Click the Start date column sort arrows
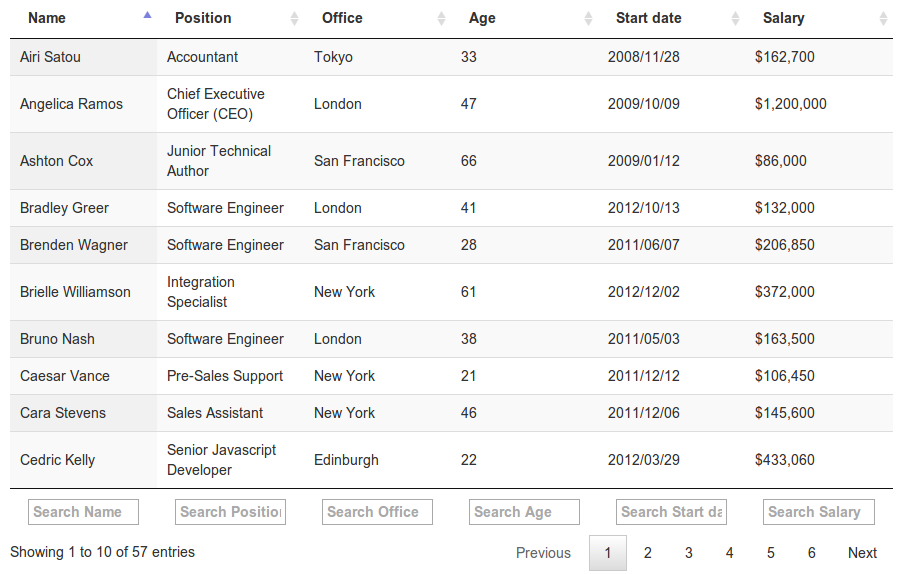 736,18
